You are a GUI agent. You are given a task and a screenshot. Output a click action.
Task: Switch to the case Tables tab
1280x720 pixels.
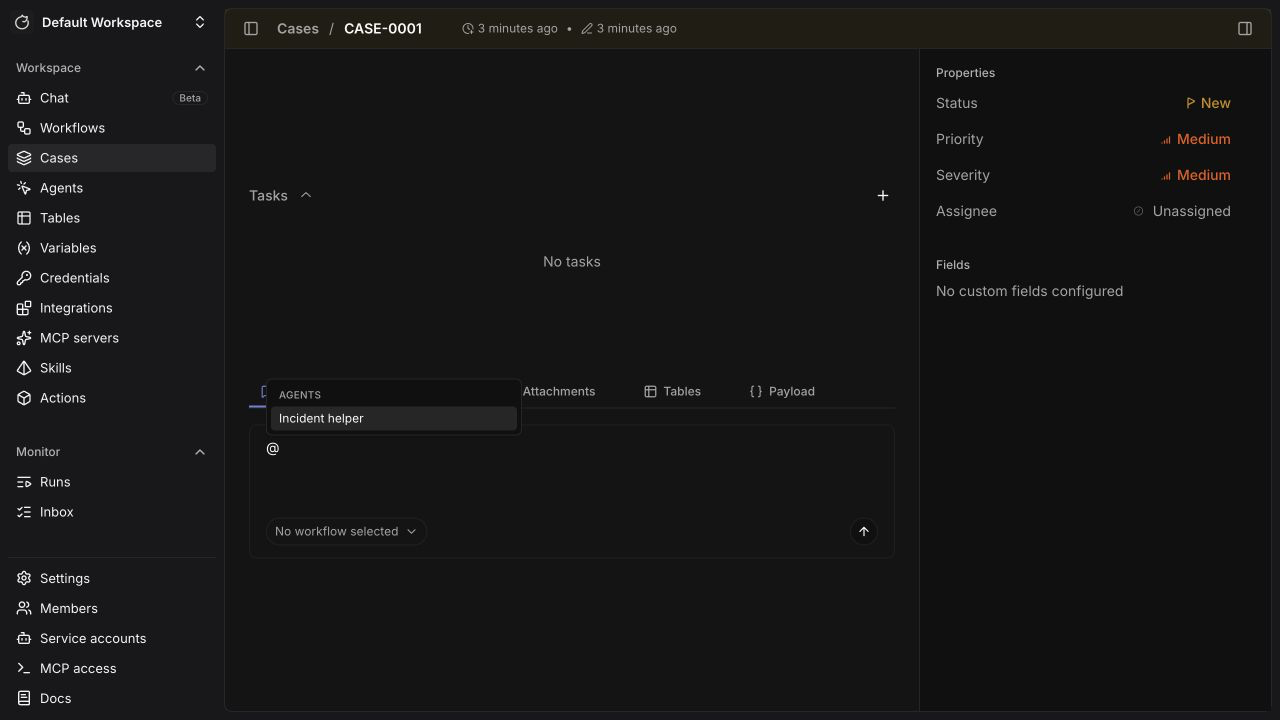[x=672, y=391]
